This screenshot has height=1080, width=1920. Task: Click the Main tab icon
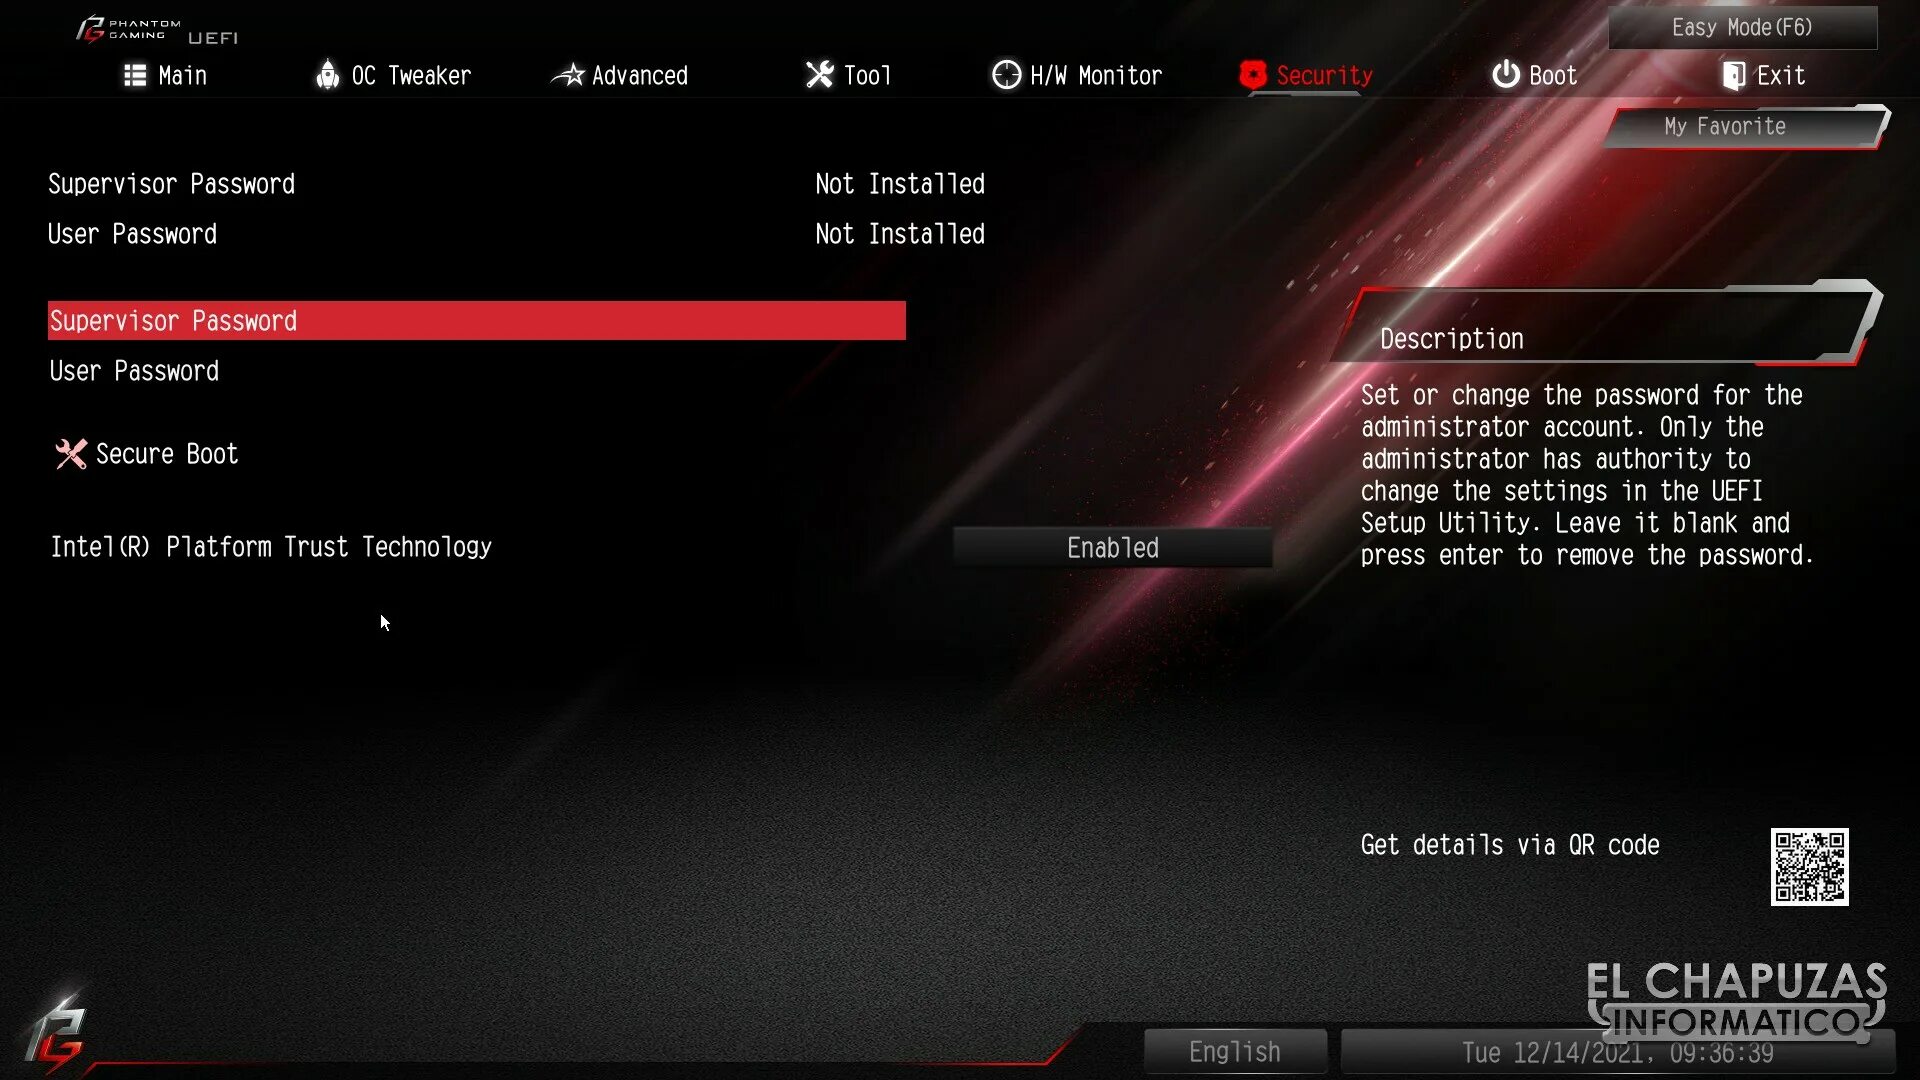point(135,74)
